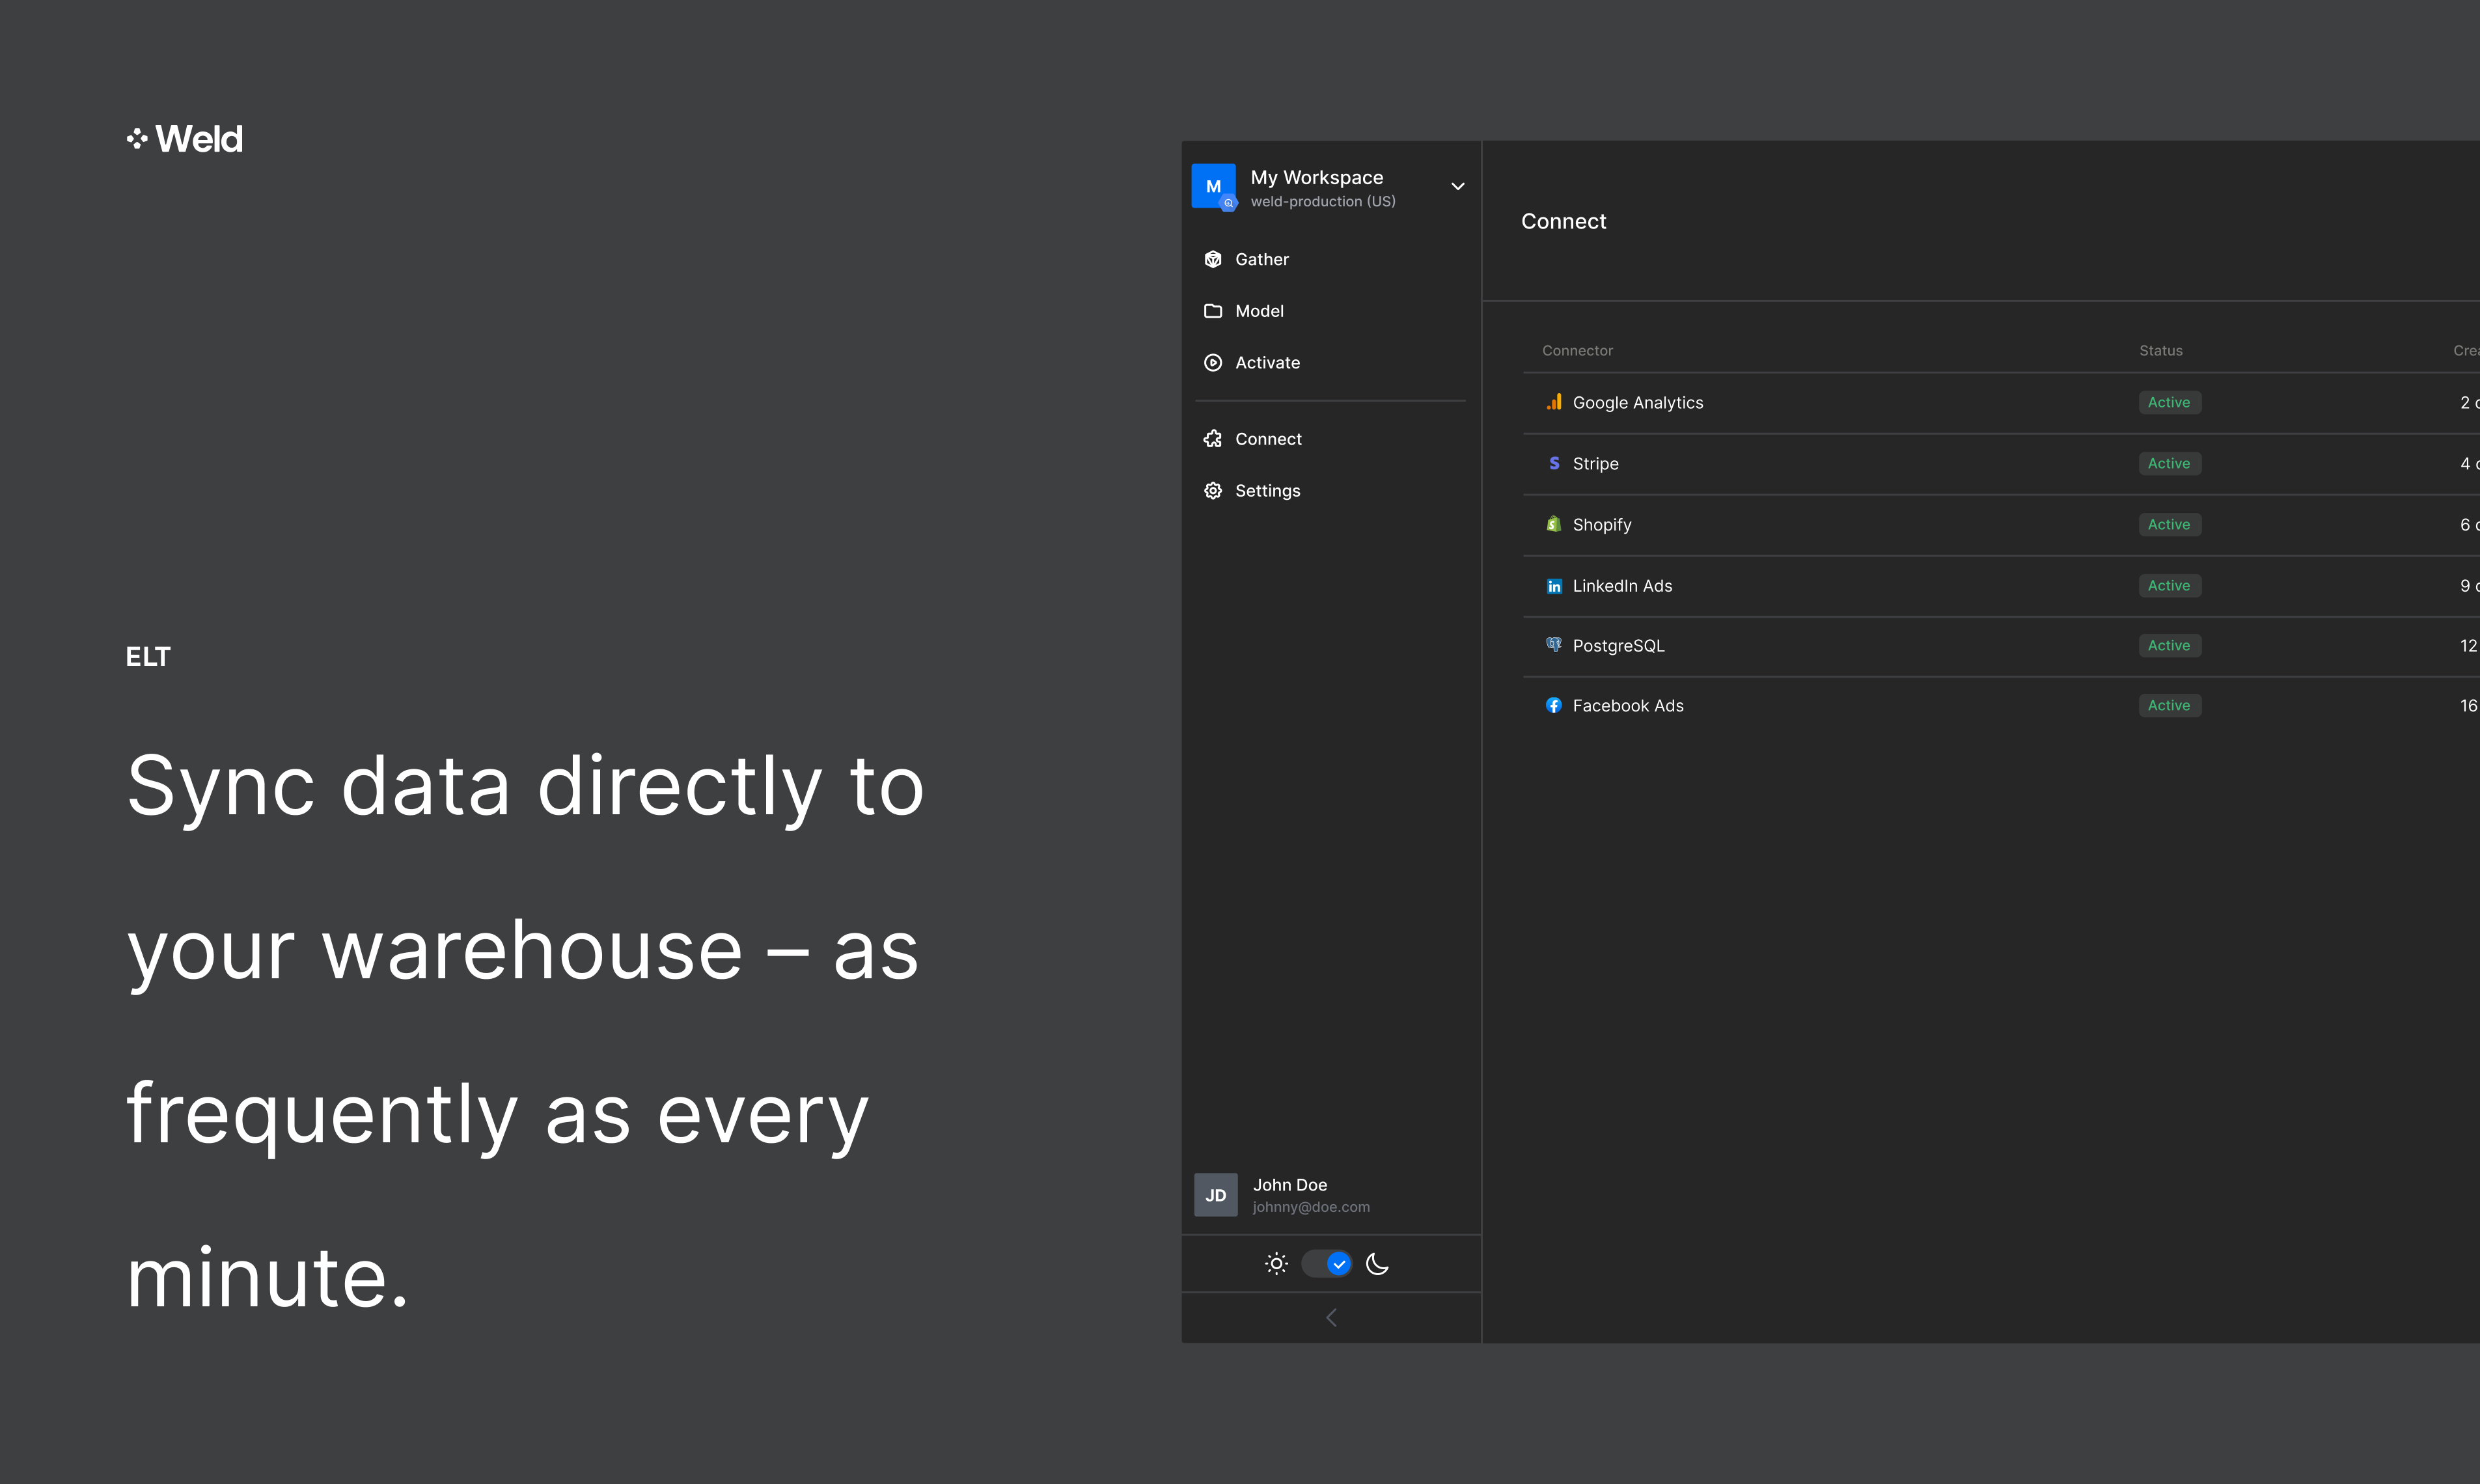Click the Weld logo link
Viewport: 2480px width, 1484px height.
[x=185, y=139]
